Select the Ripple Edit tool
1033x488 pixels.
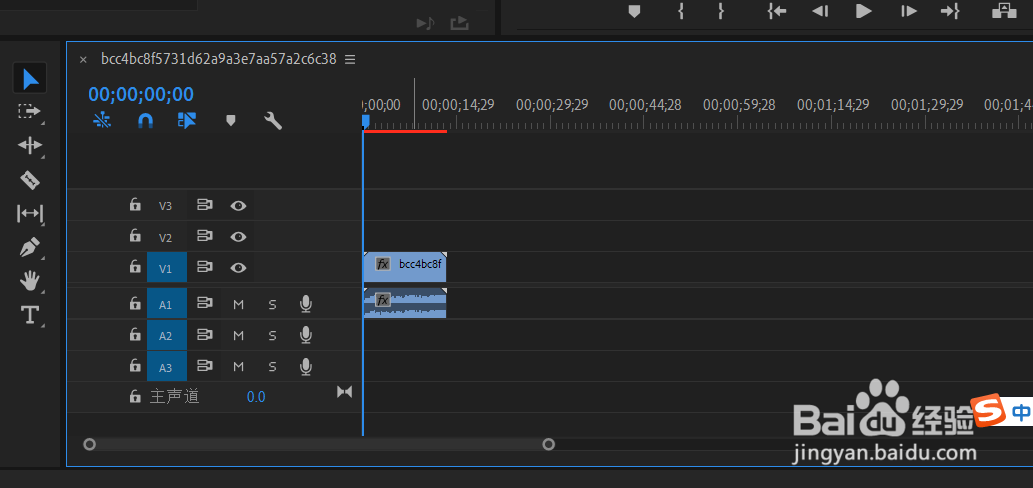[30, 146]
